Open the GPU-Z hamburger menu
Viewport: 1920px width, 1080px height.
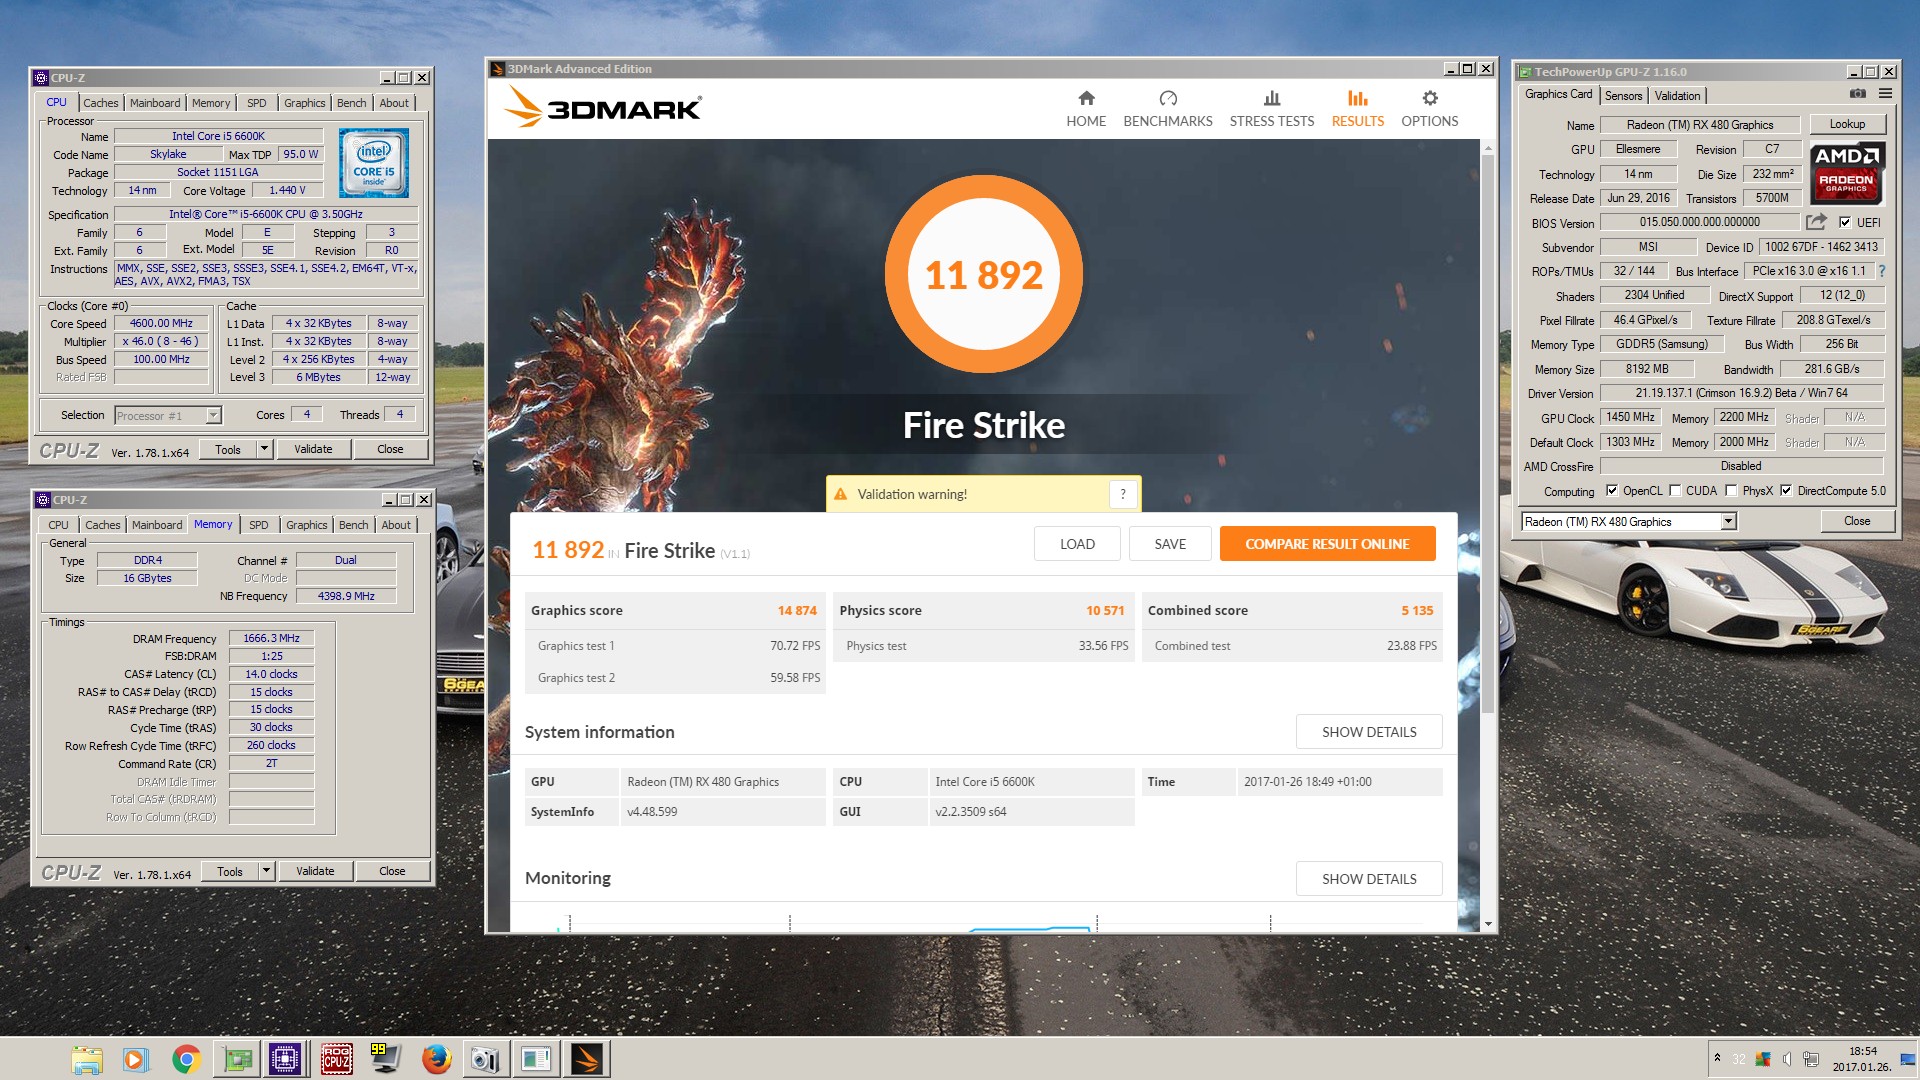(1885, 94)
